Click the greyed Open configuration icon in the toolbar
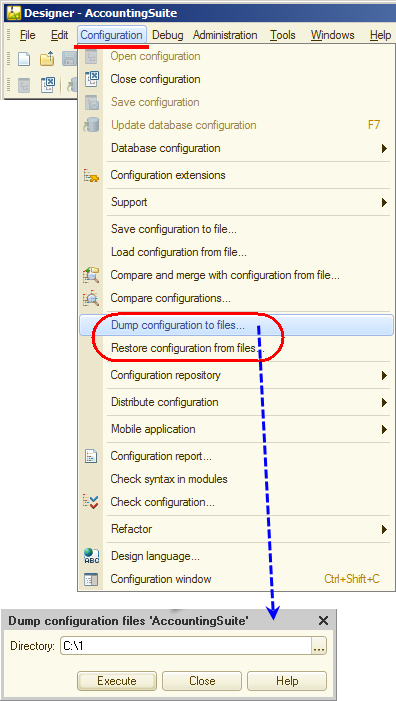The height and width of the screenshot is (701, 396). (24, 85)
